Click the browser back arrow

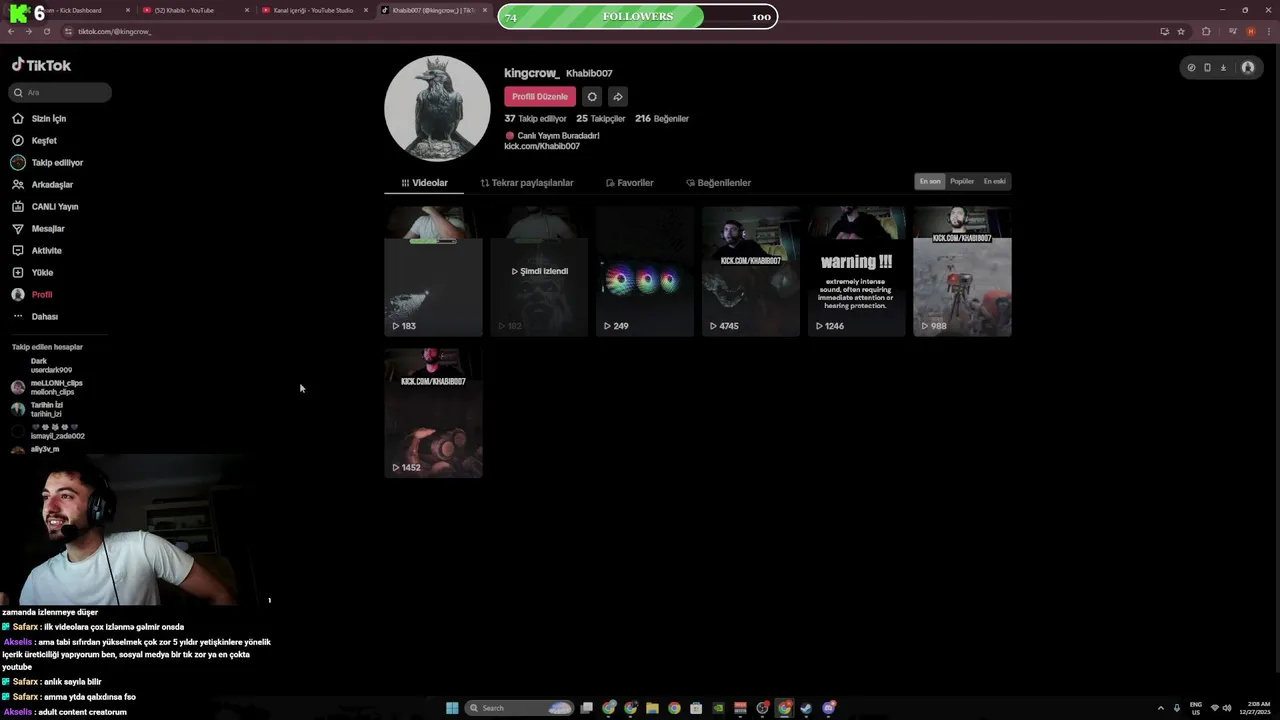[11, 31]
